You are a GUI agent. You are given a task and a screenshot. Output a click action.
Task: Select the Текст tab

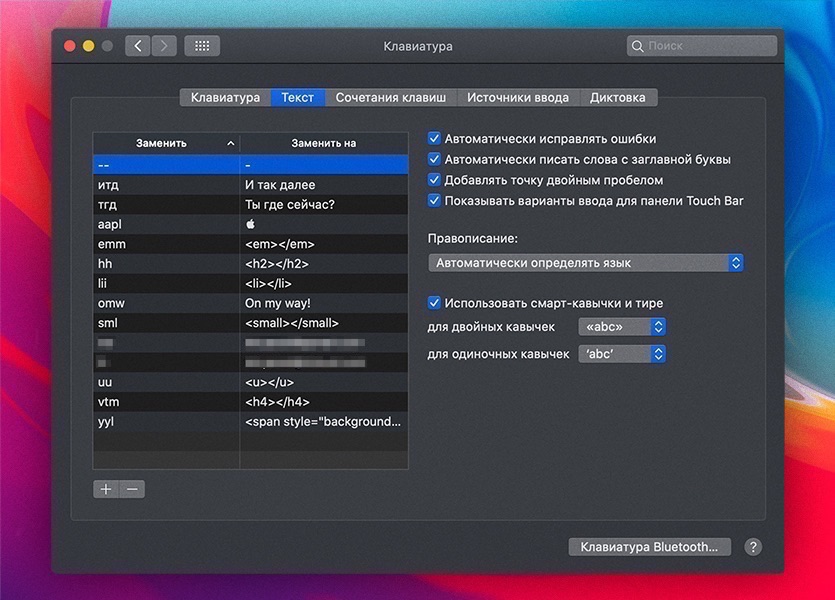[x=298, y=97]
